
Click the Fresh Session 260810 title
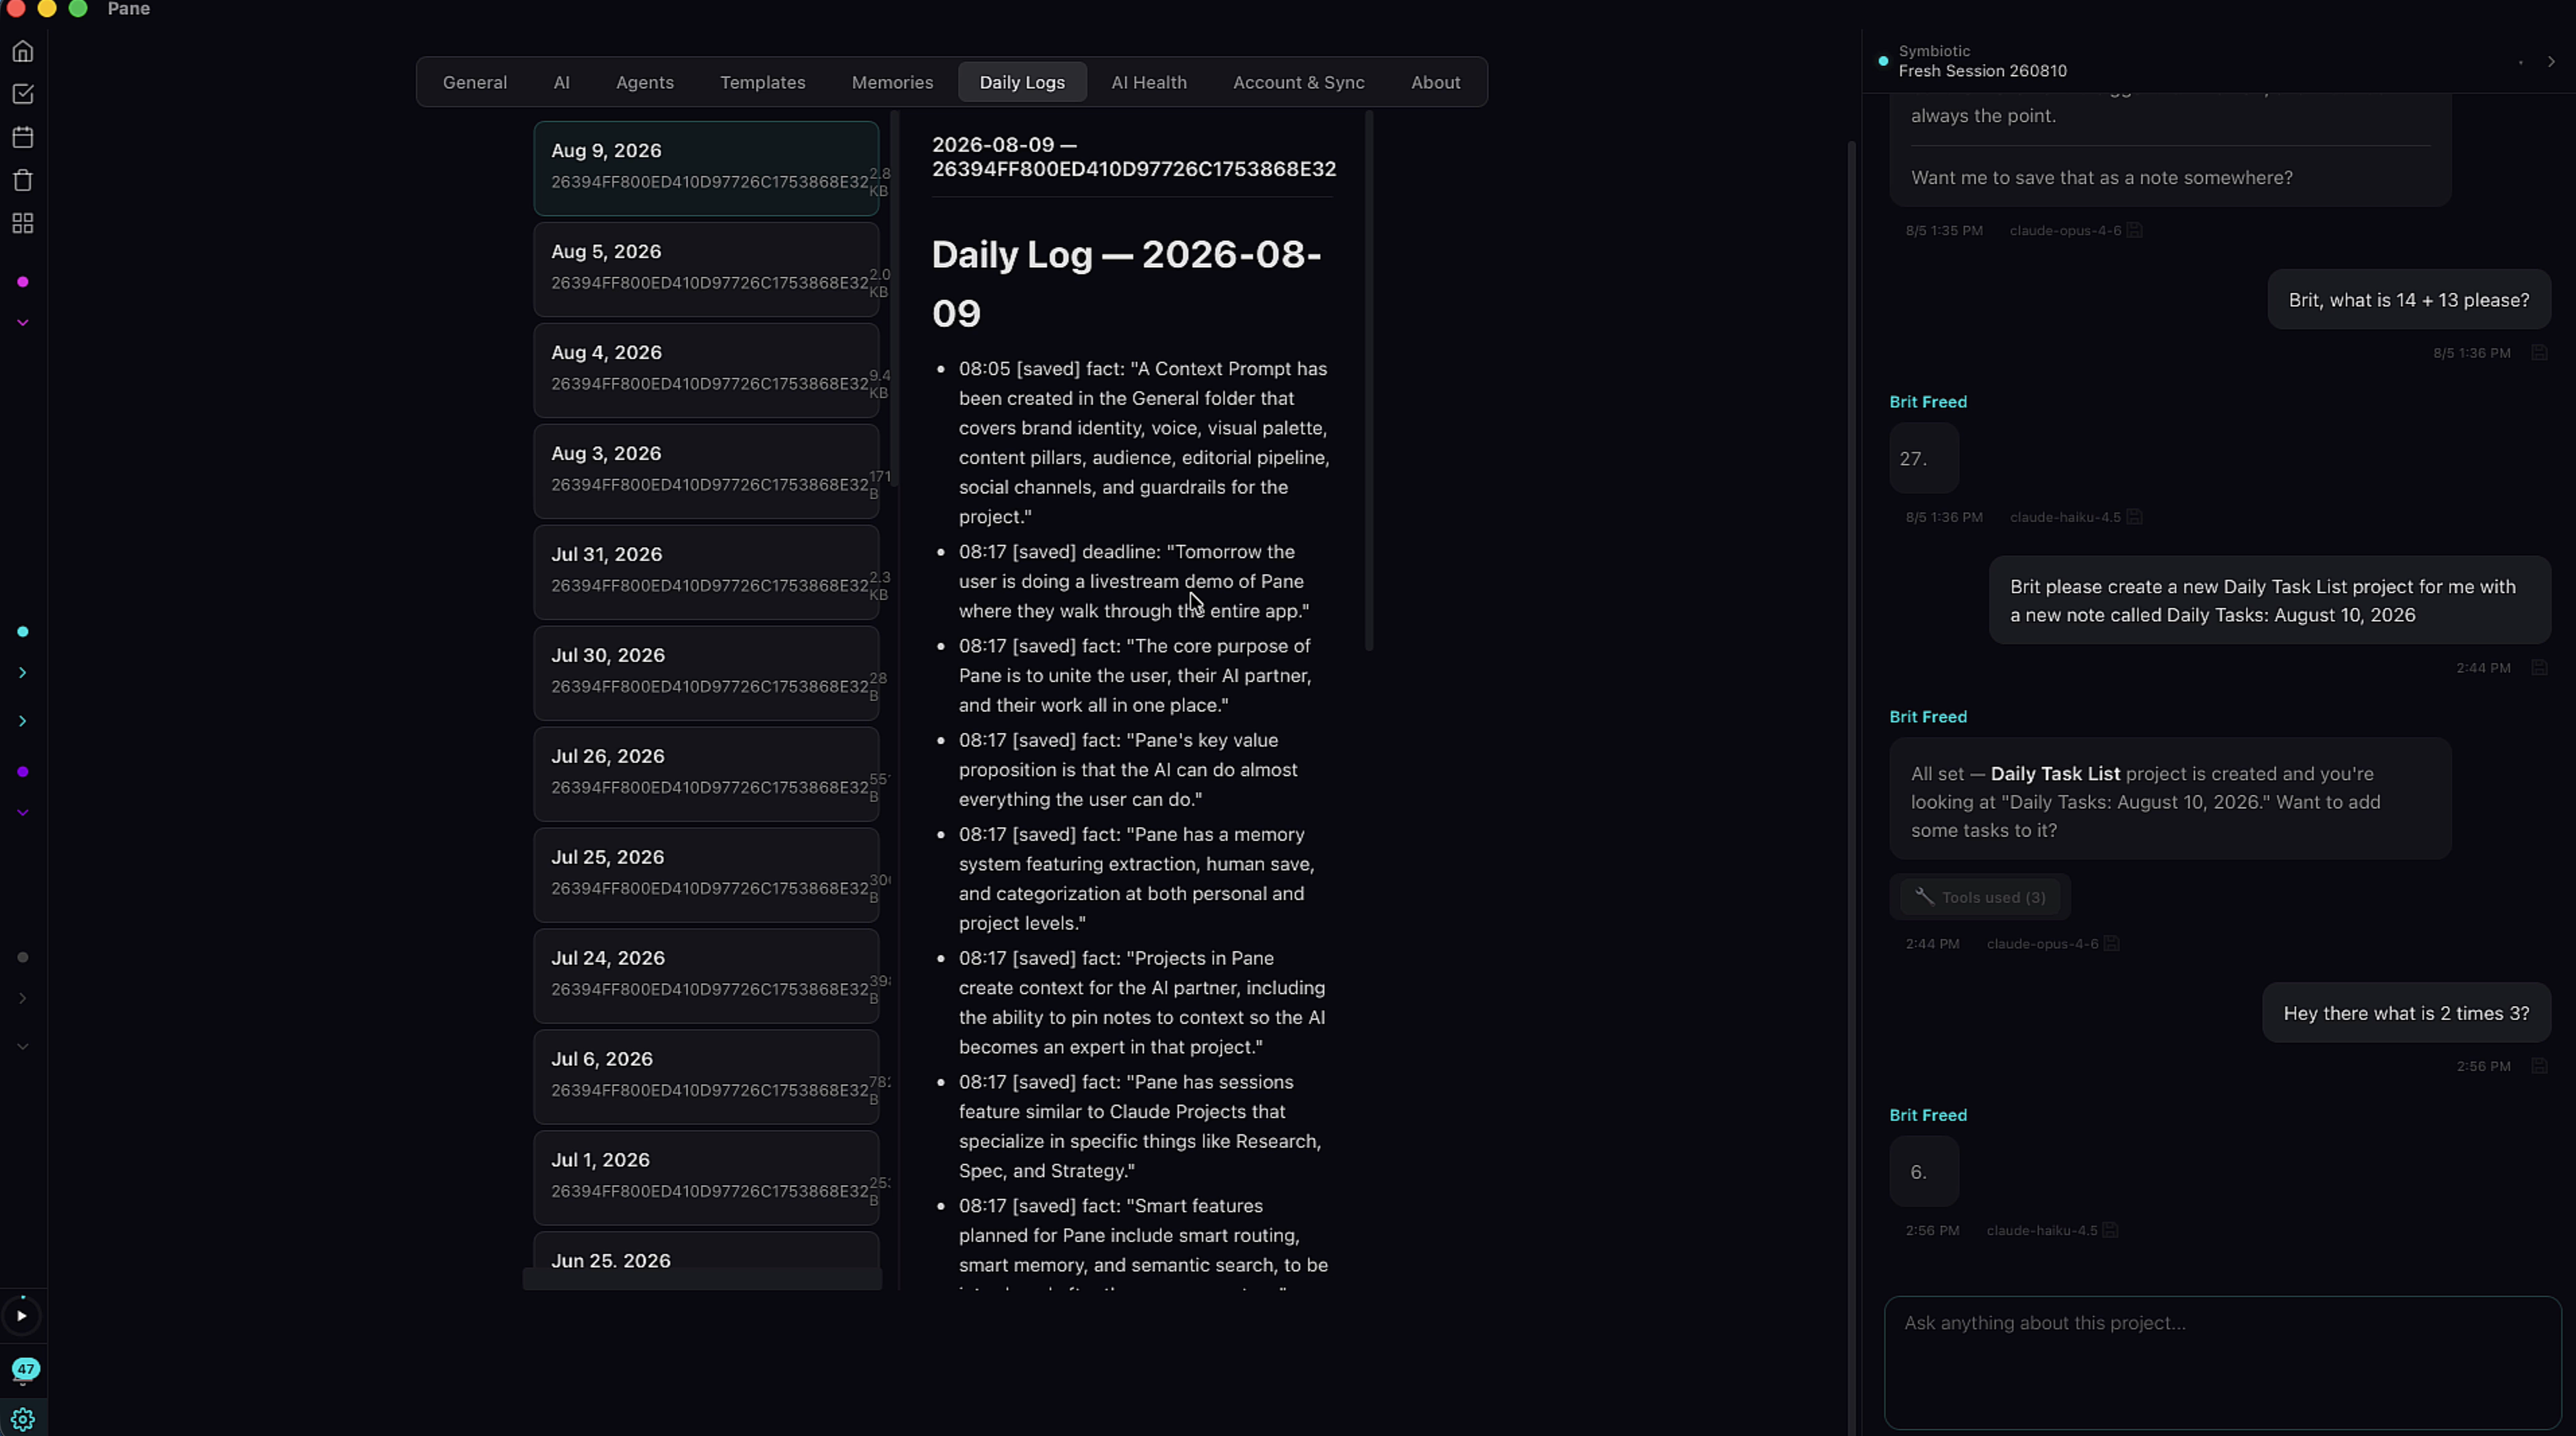pos(1982,71)
